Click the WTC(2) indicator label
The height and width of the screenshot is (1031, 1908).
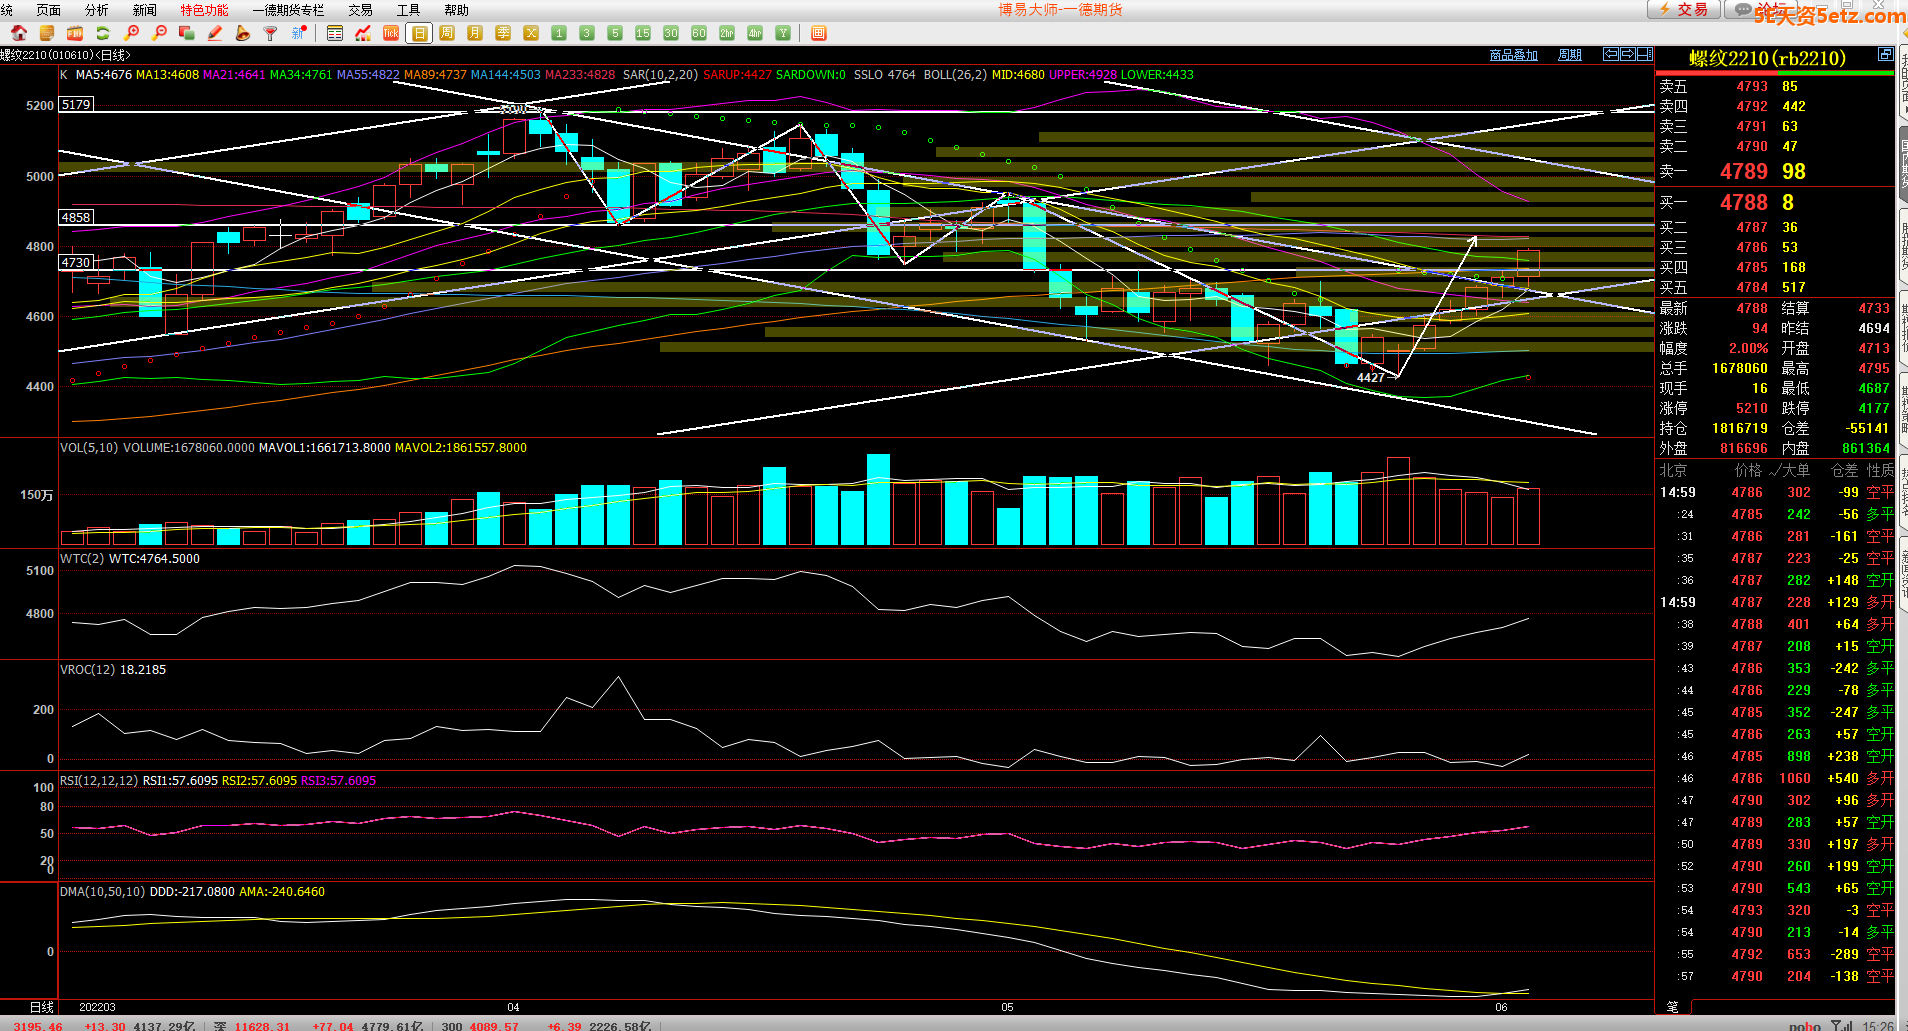point(82,559)
